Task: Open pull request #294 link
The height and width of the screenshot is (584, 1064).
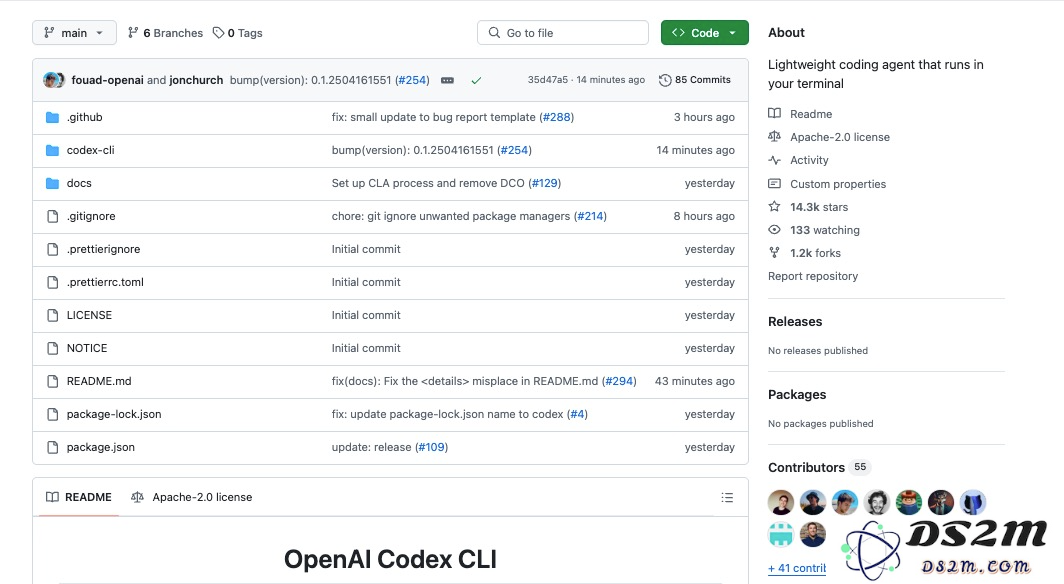Action: click(x=619, y=381)
